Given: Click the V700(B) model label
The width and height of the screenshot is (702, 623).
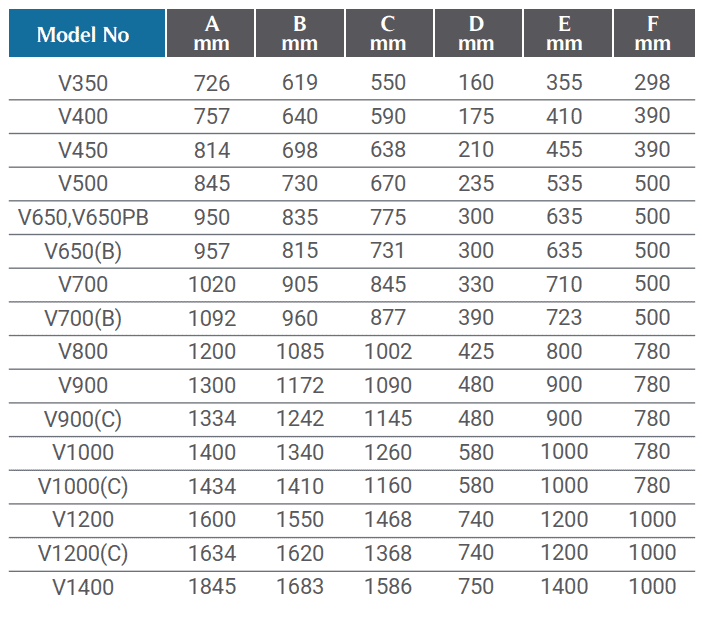Looking at the screenshot, I should click(83, 318).
